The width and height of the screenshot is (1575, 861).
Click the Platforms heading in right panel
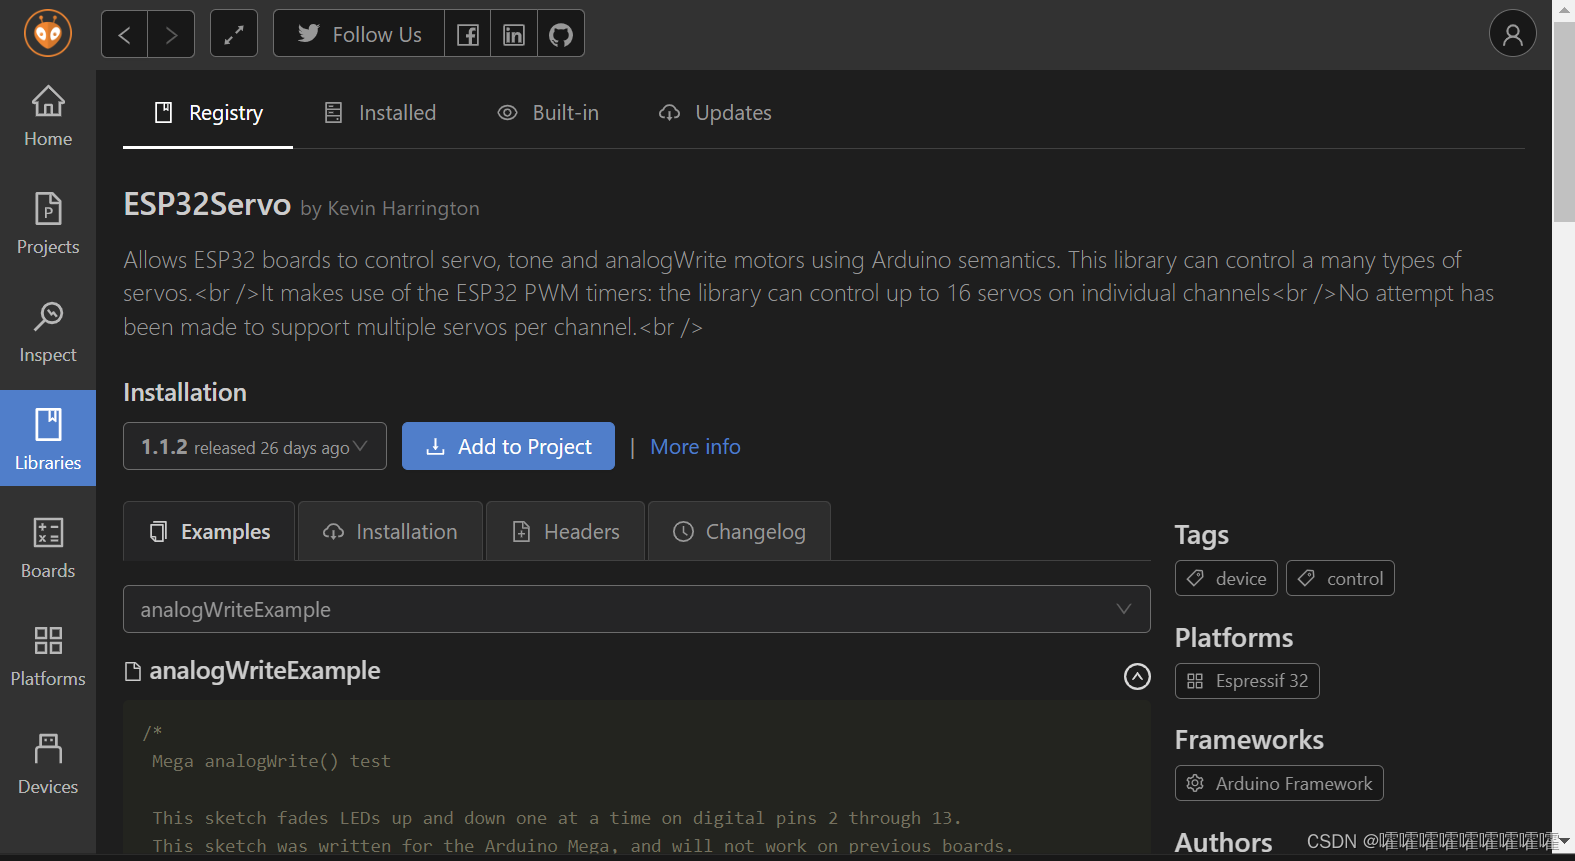(1233, 638)
